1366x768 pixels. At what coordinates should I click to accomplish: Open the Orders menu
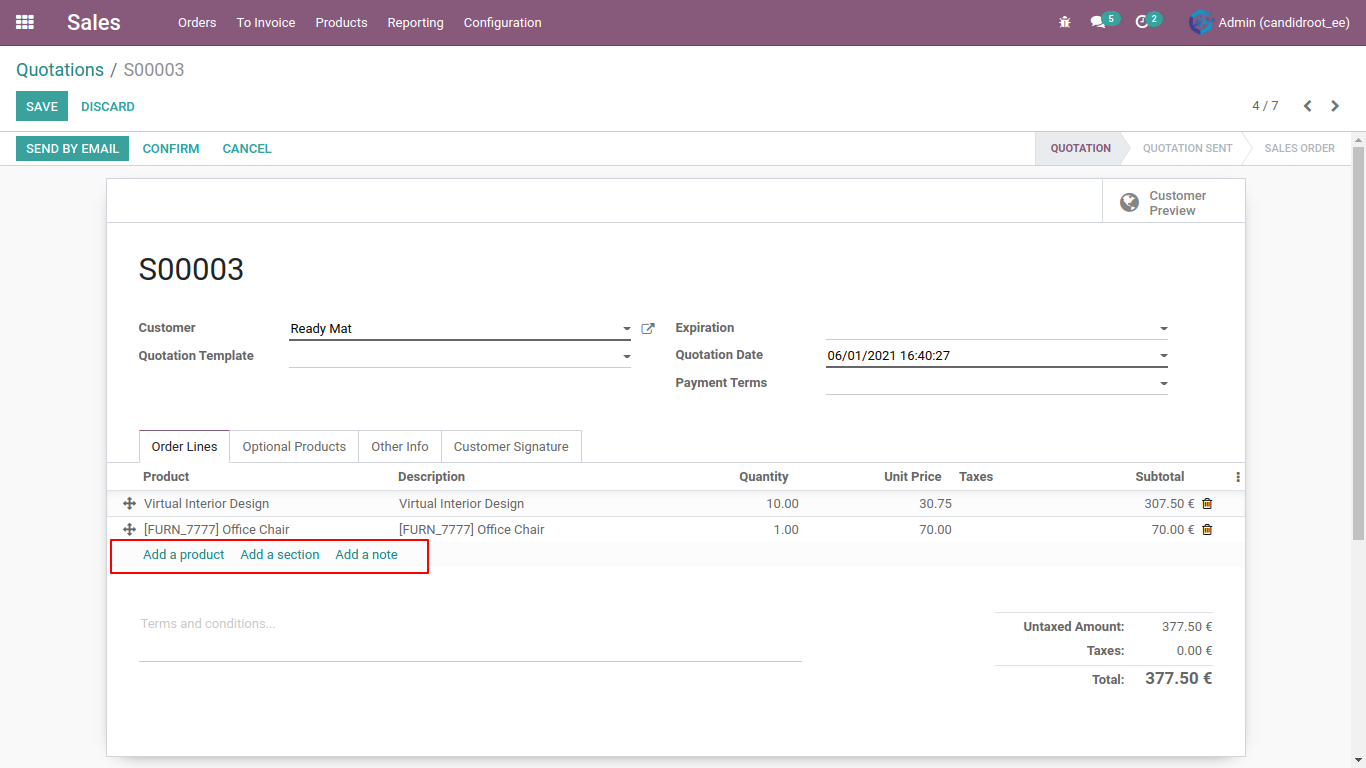point(197,22)
